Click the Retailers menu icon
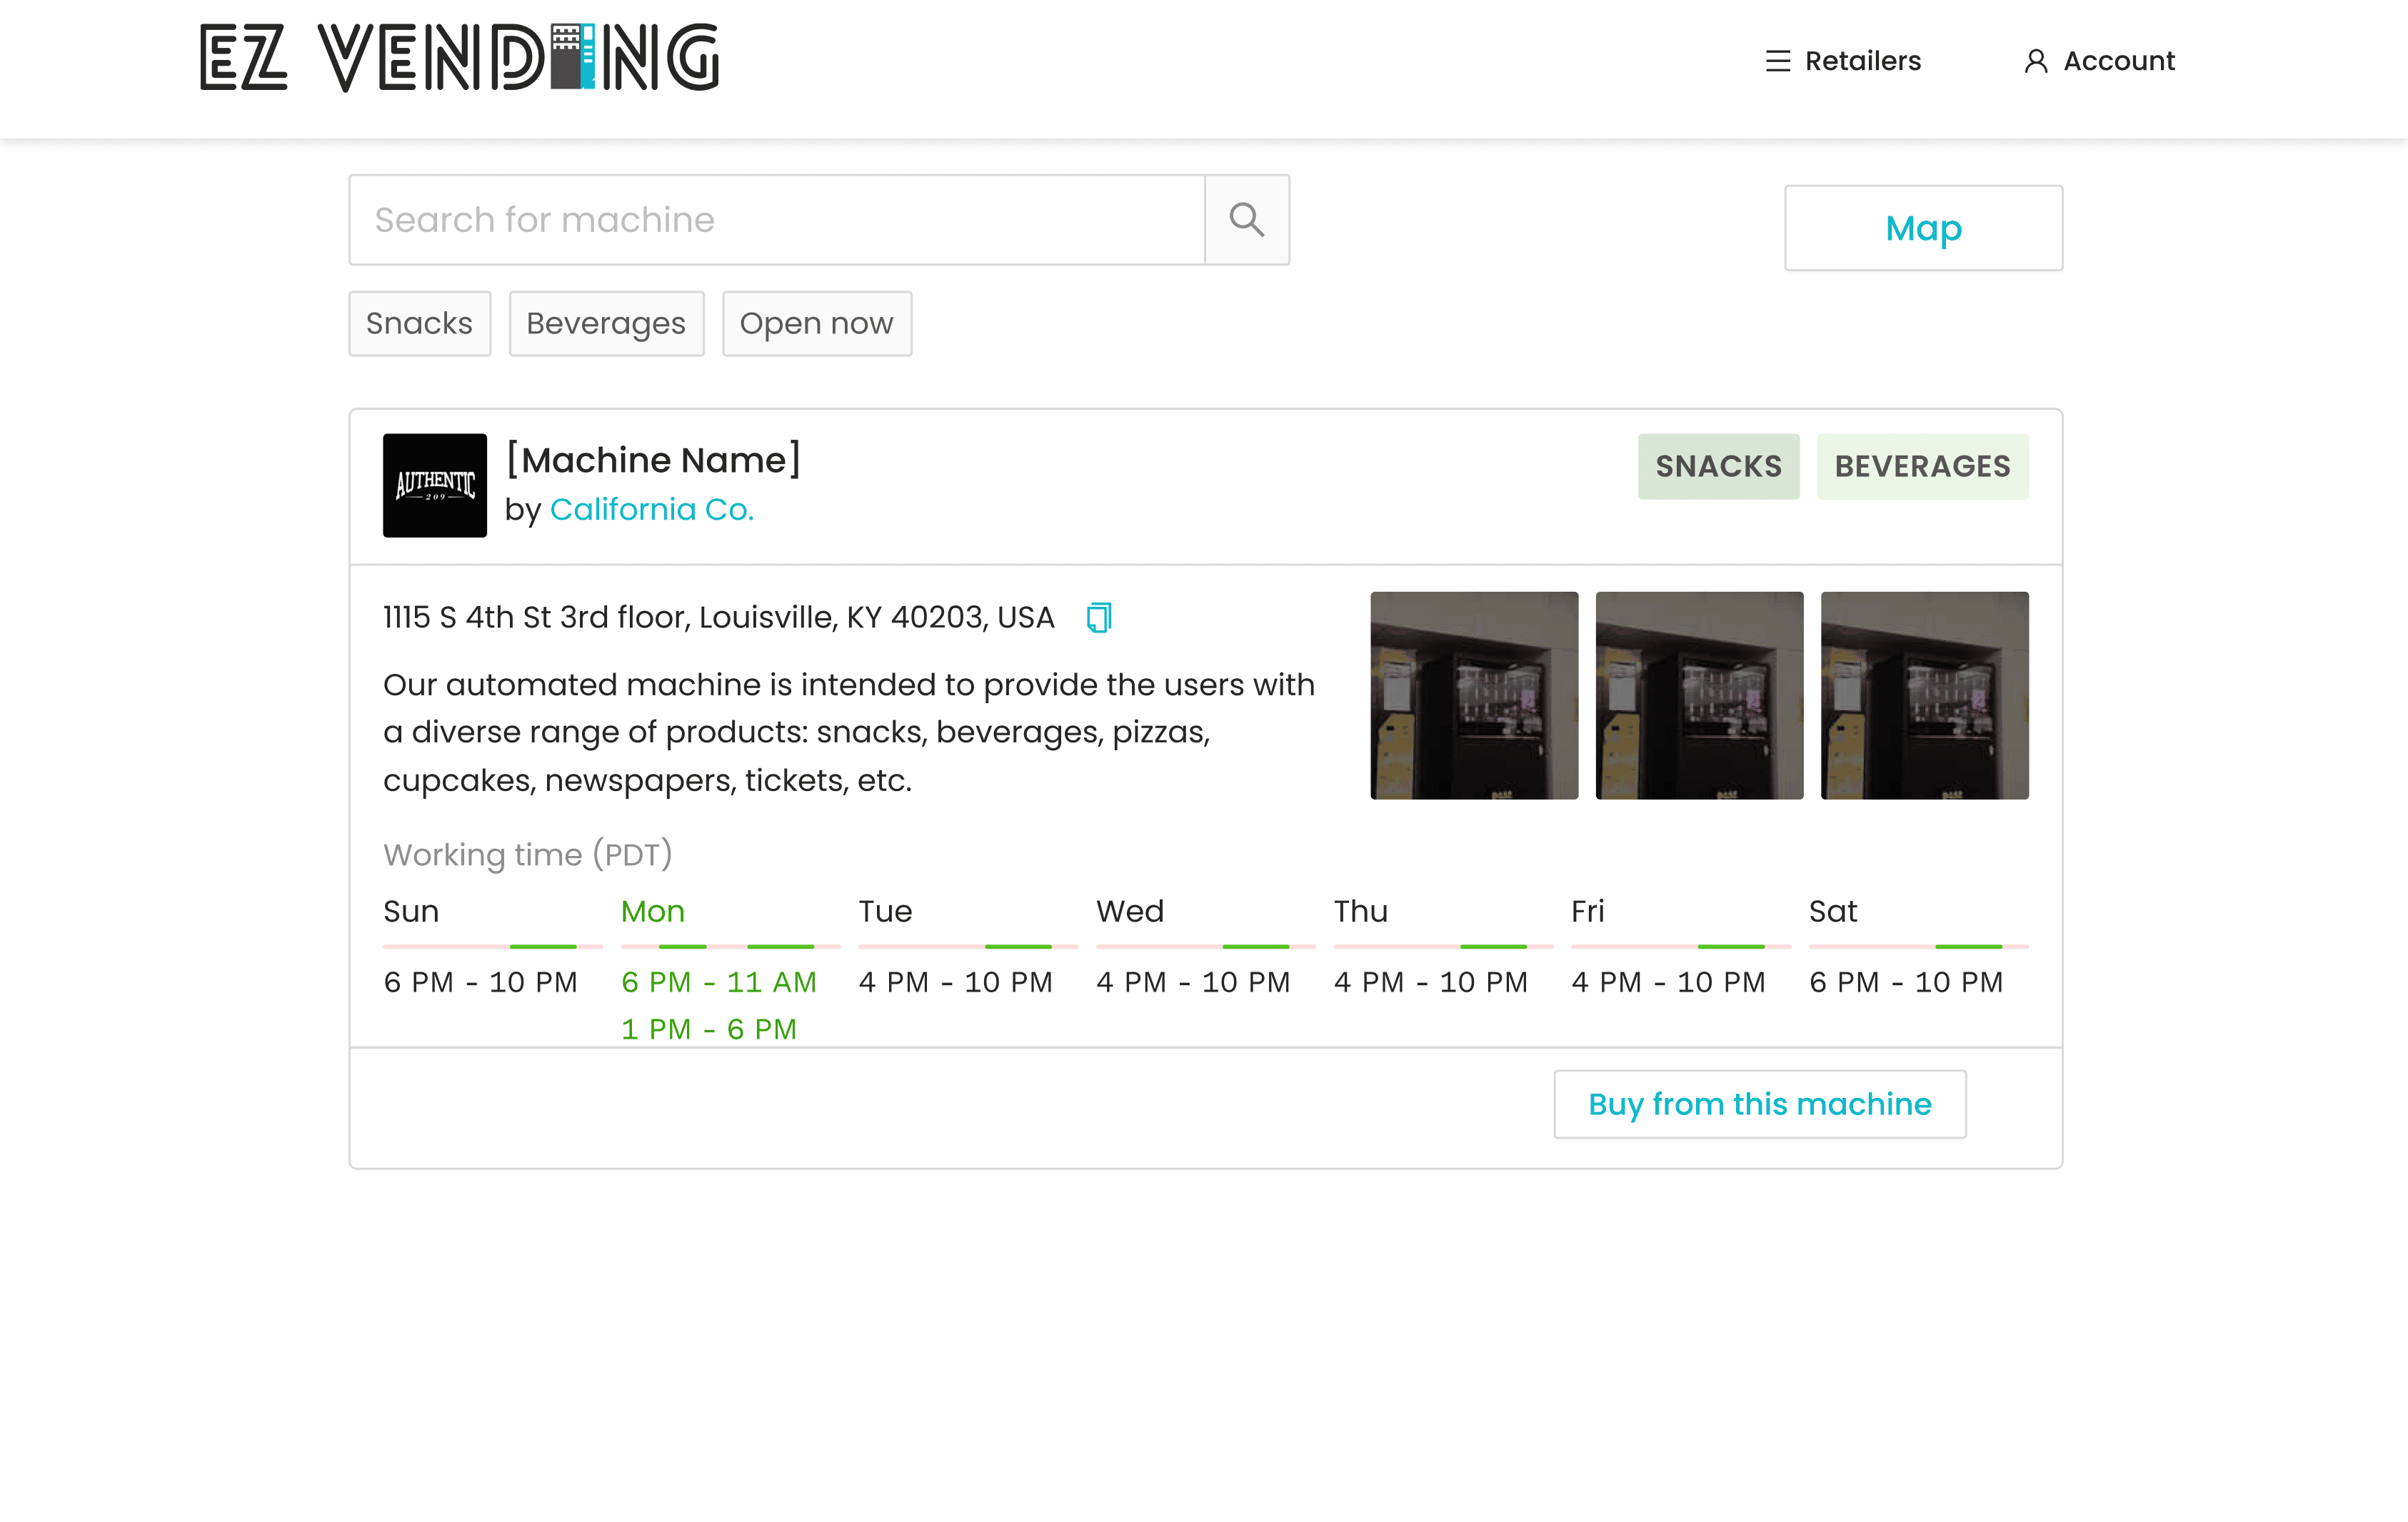 (x=1778, y=60)
